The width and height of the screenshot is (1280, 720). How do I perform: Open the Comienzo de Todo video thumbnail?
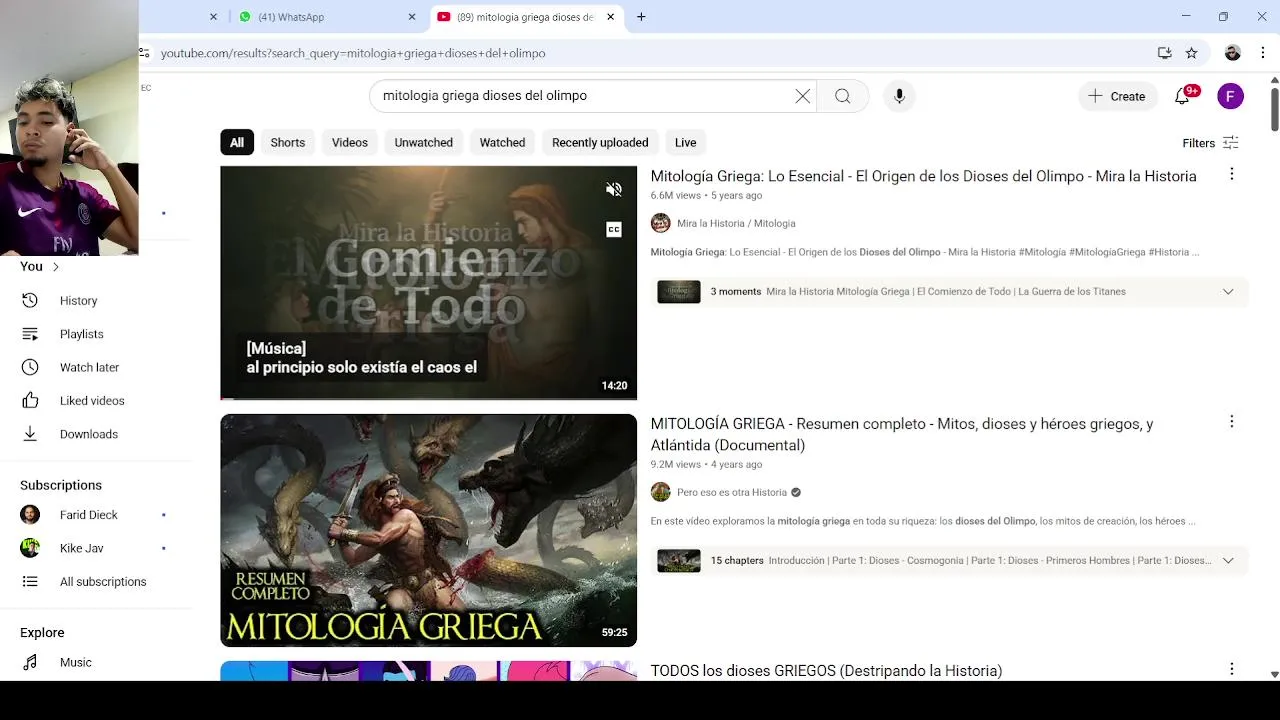pos(428,283)
